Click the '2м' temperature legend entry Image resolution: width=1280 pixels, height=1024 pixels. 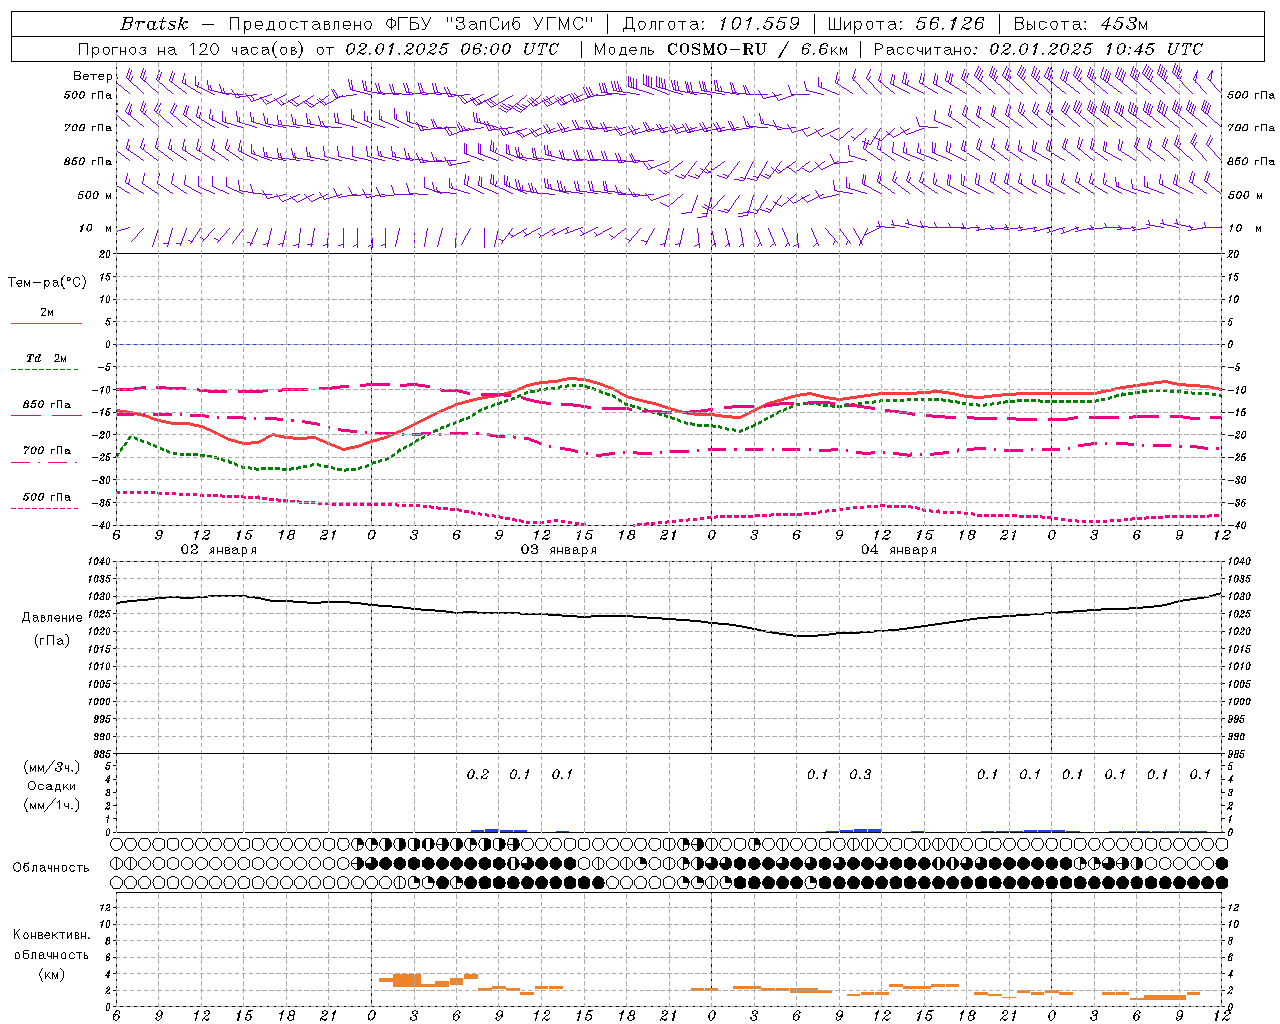(47, 313)
